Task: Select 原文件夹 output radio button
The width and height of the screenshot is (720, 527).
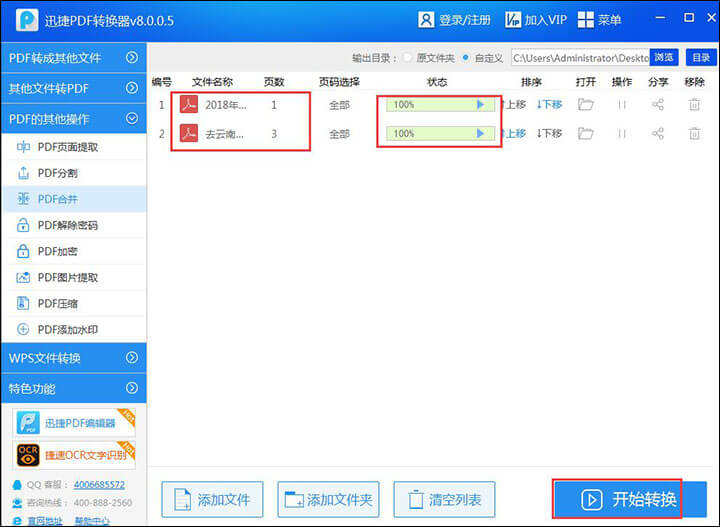Action: pos(407,58)
